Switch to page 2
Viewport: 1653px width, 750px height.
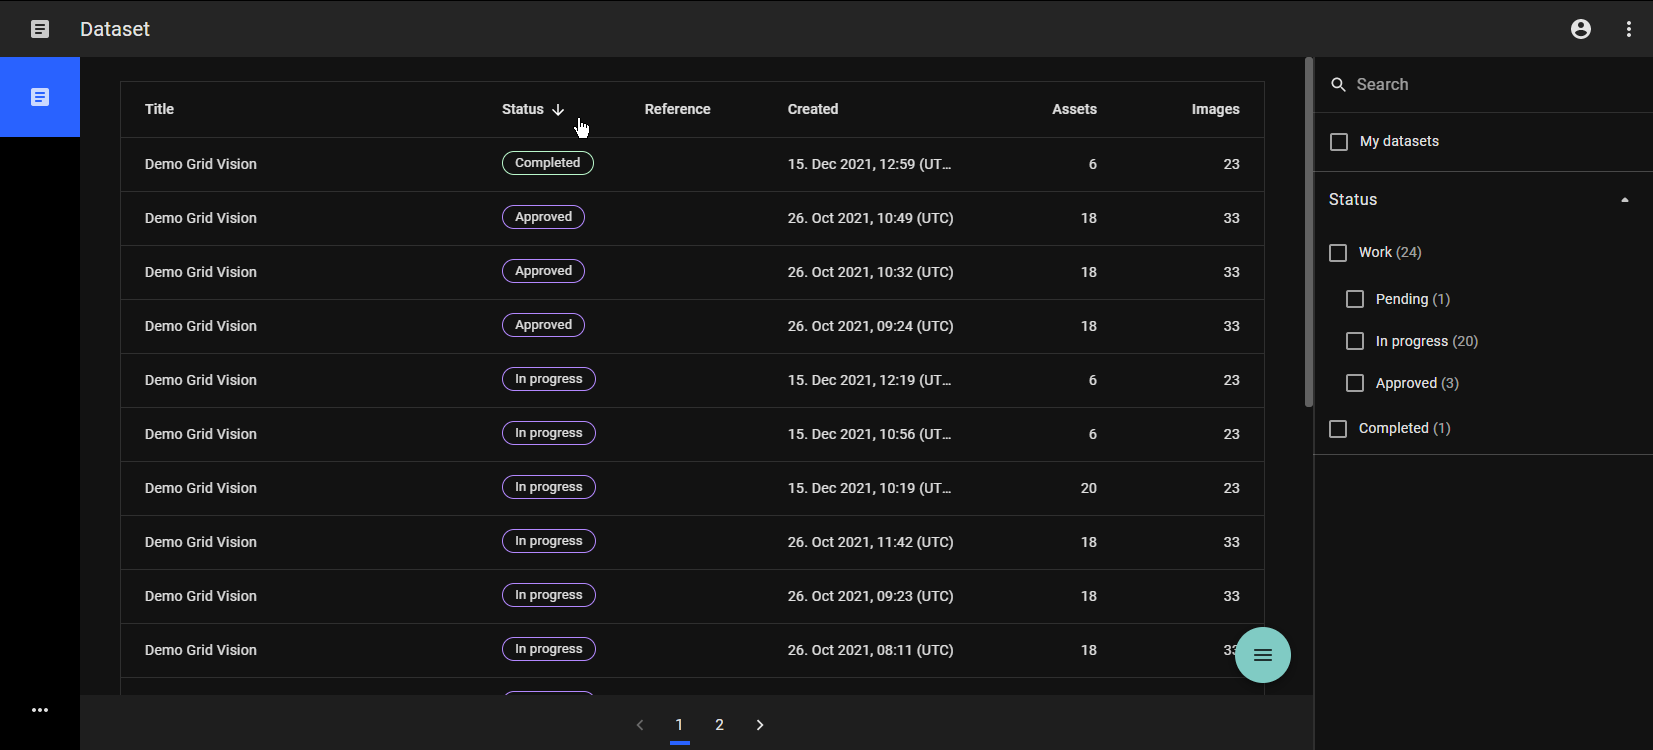coord(719,725)
